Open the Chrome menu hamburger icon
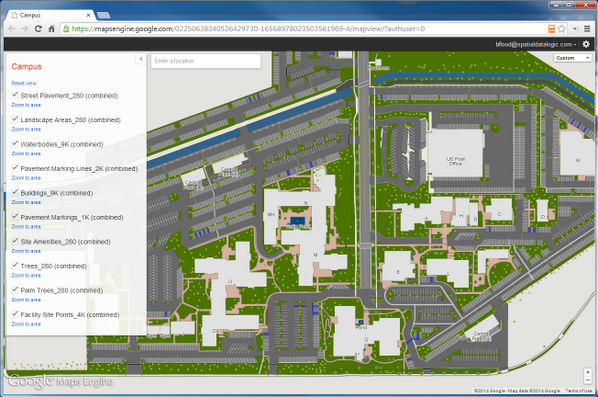The image size is (598, 397). (x=587, y=29)
